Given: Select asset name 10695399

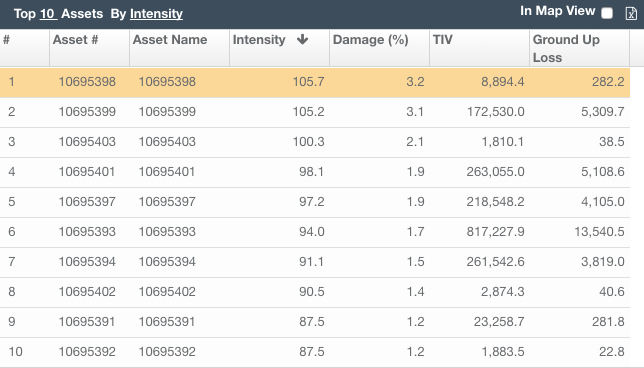Looking at the screenshot, I should tap(167, 112).
